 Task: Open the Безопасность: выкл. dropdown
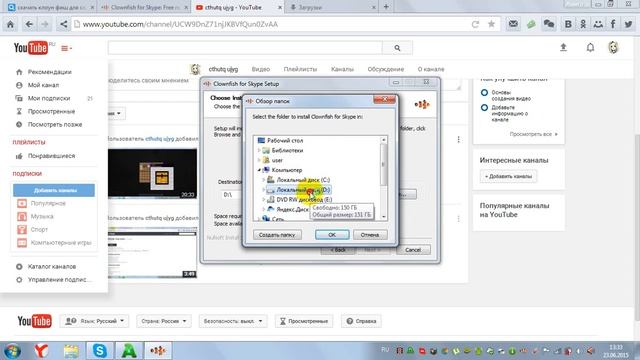pos(233,321)
